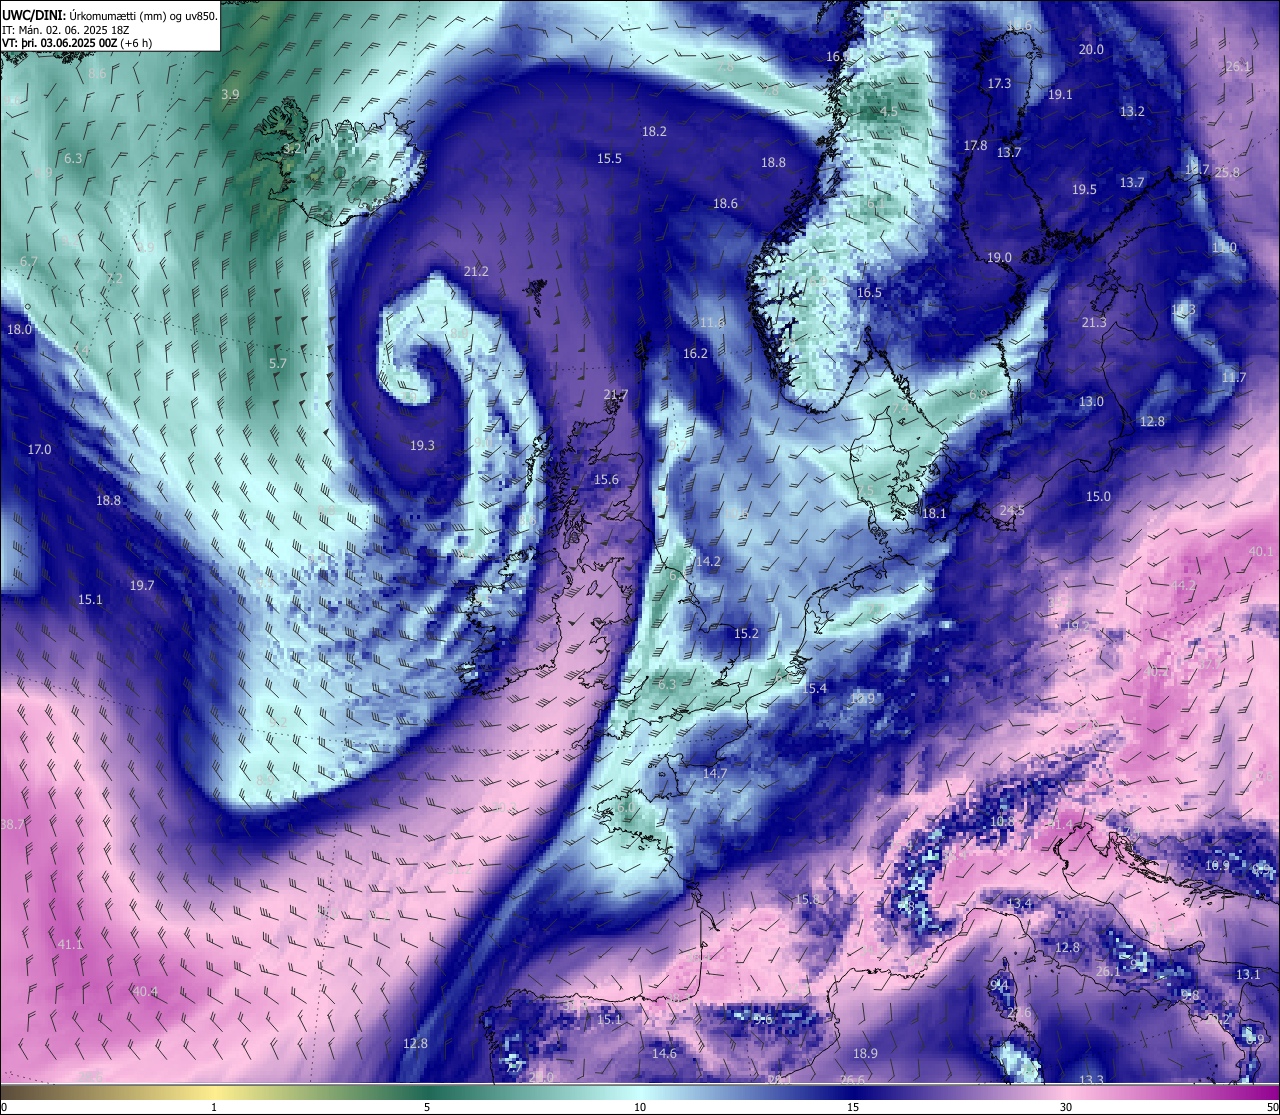Pick the 19.1 value over northern Finland

click(x=1060, y=94)
